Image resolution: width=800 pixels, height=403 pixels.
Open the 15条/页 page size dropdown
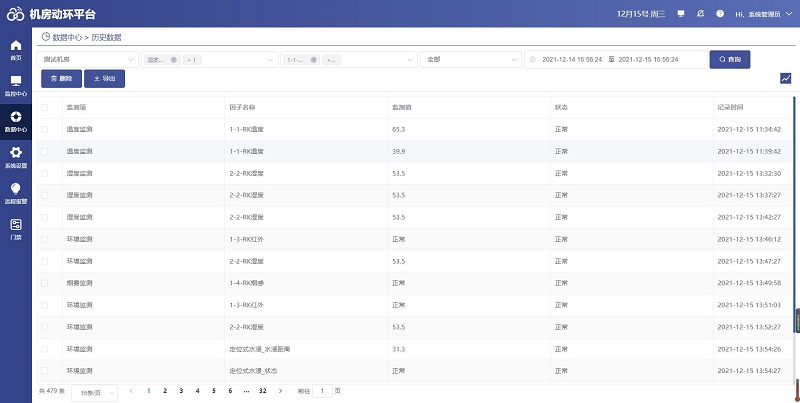[94, 393]
